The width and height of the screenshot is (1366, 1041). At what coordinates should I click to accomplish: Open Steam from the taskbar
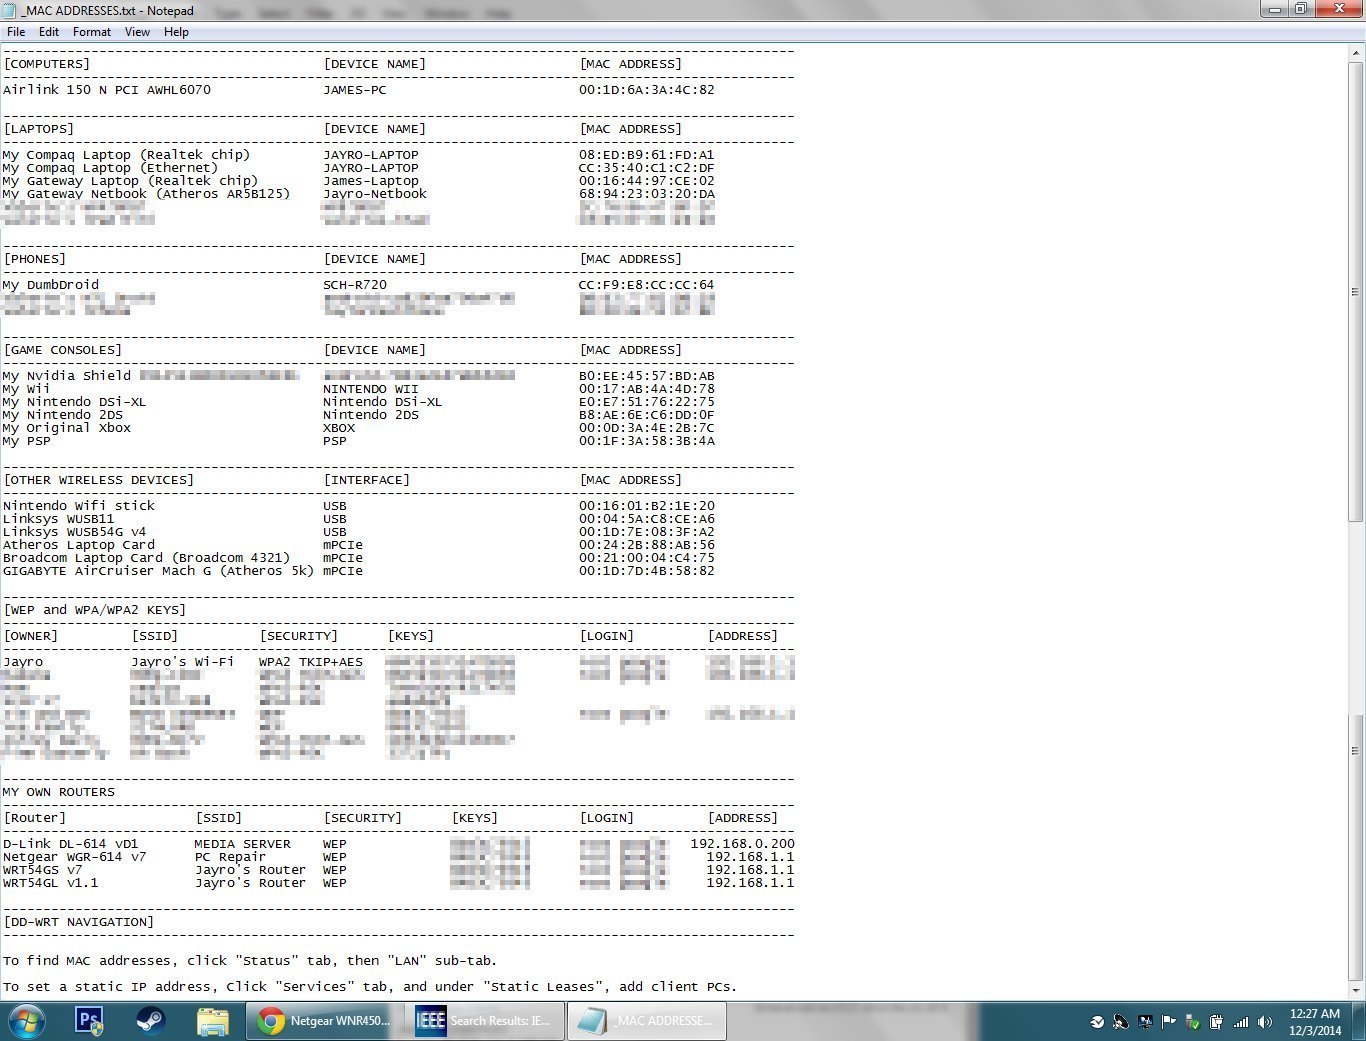(x=151, y=1021)
